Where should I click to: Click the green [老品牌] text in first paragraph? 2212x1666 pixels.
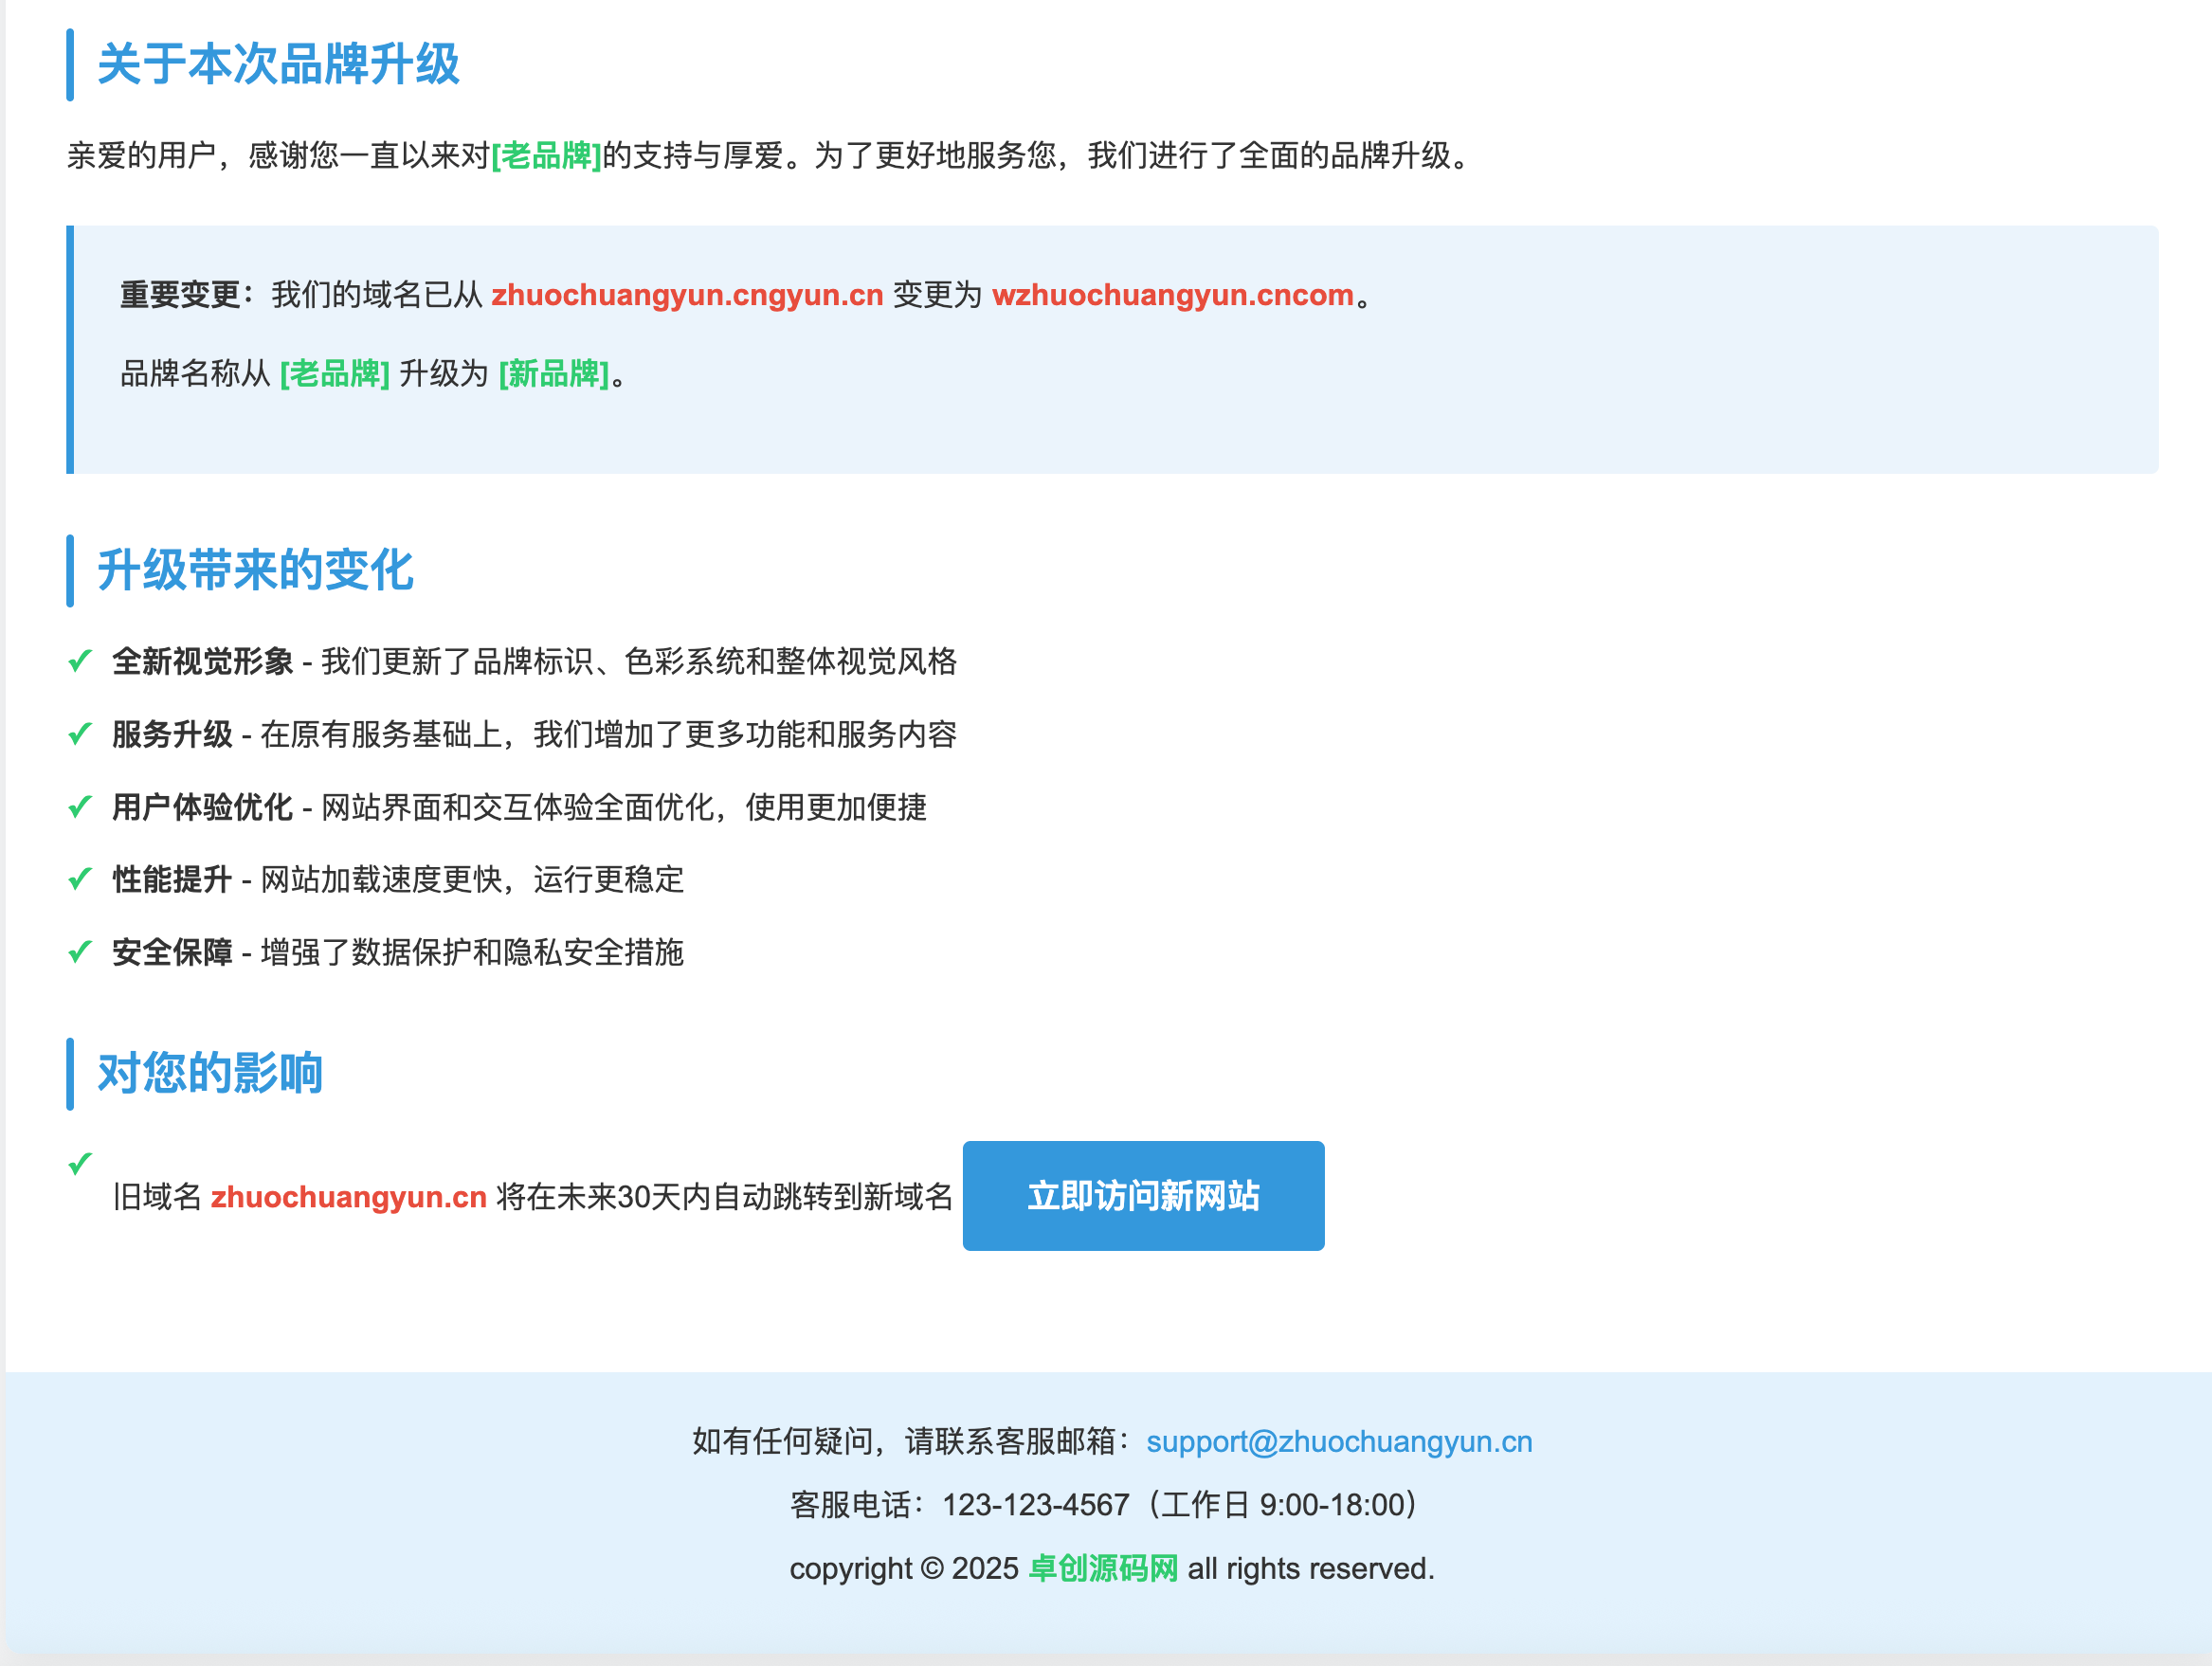pos(545,155)
